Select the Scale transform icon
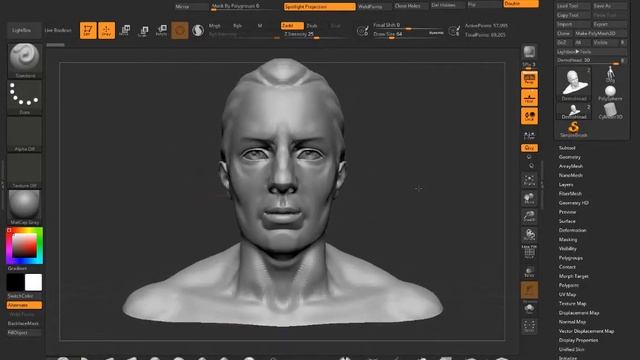Image resolution: width=640 pixels, height=360 pixels. (143, 31)
